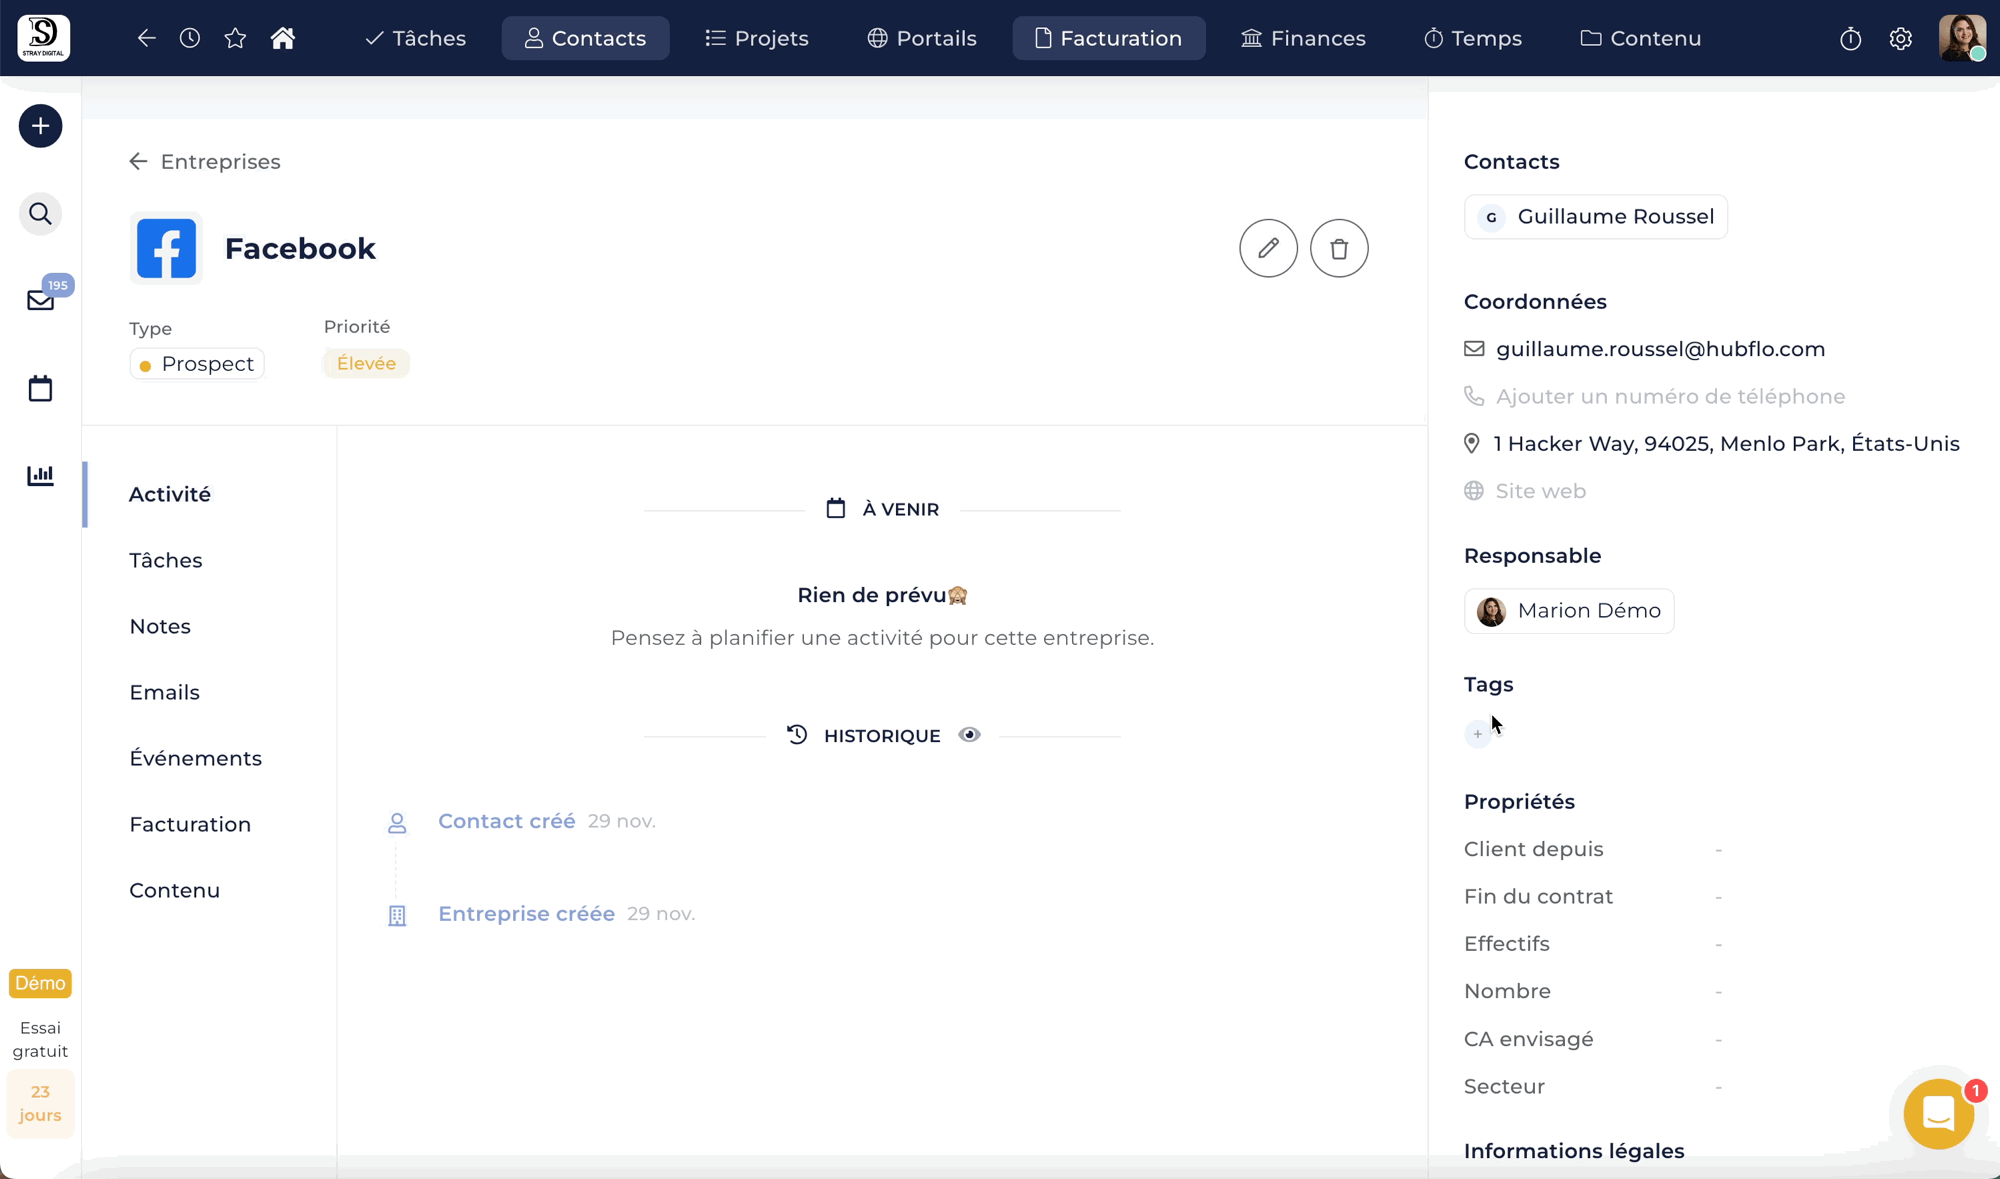Image resolution: width=2000 pixels, height=1179 pixels.
Task: Click the location pin icon by address
Action: pos(1472,443)
